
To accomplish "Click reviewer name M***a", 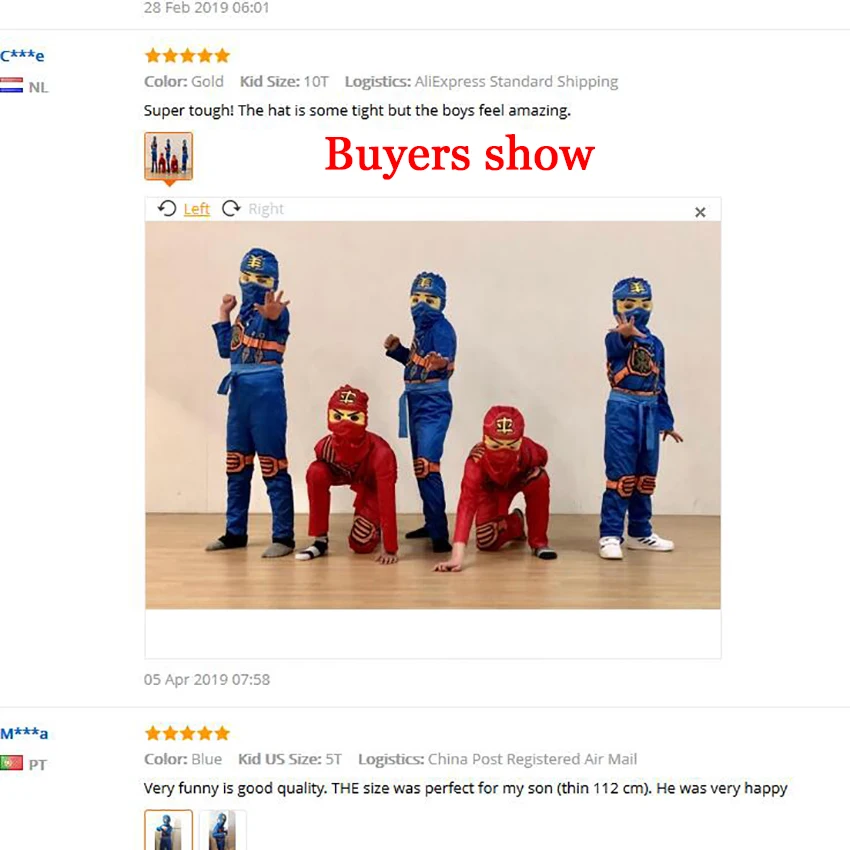I will click(x=24, y=733).
